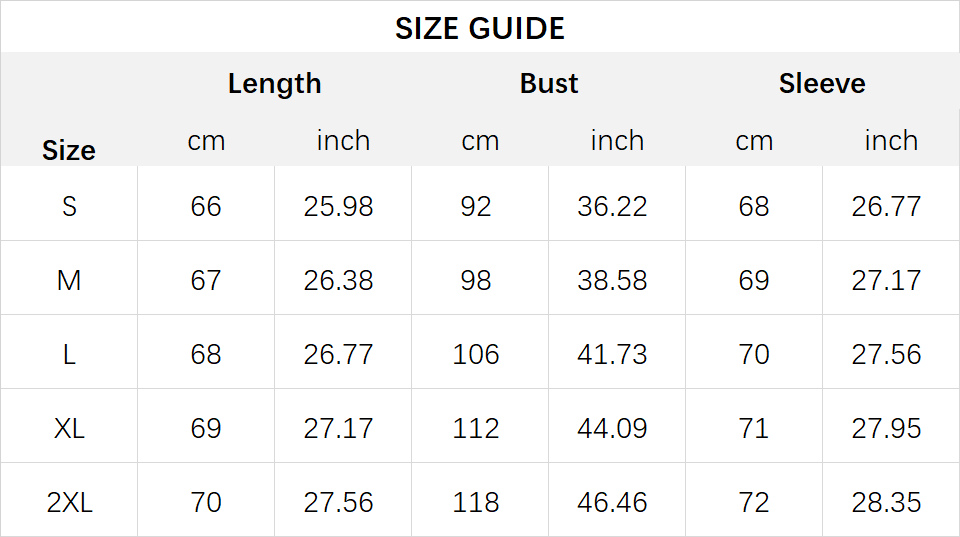
Task: Click the 25.98 length inch cell
Action: point(338,206)
